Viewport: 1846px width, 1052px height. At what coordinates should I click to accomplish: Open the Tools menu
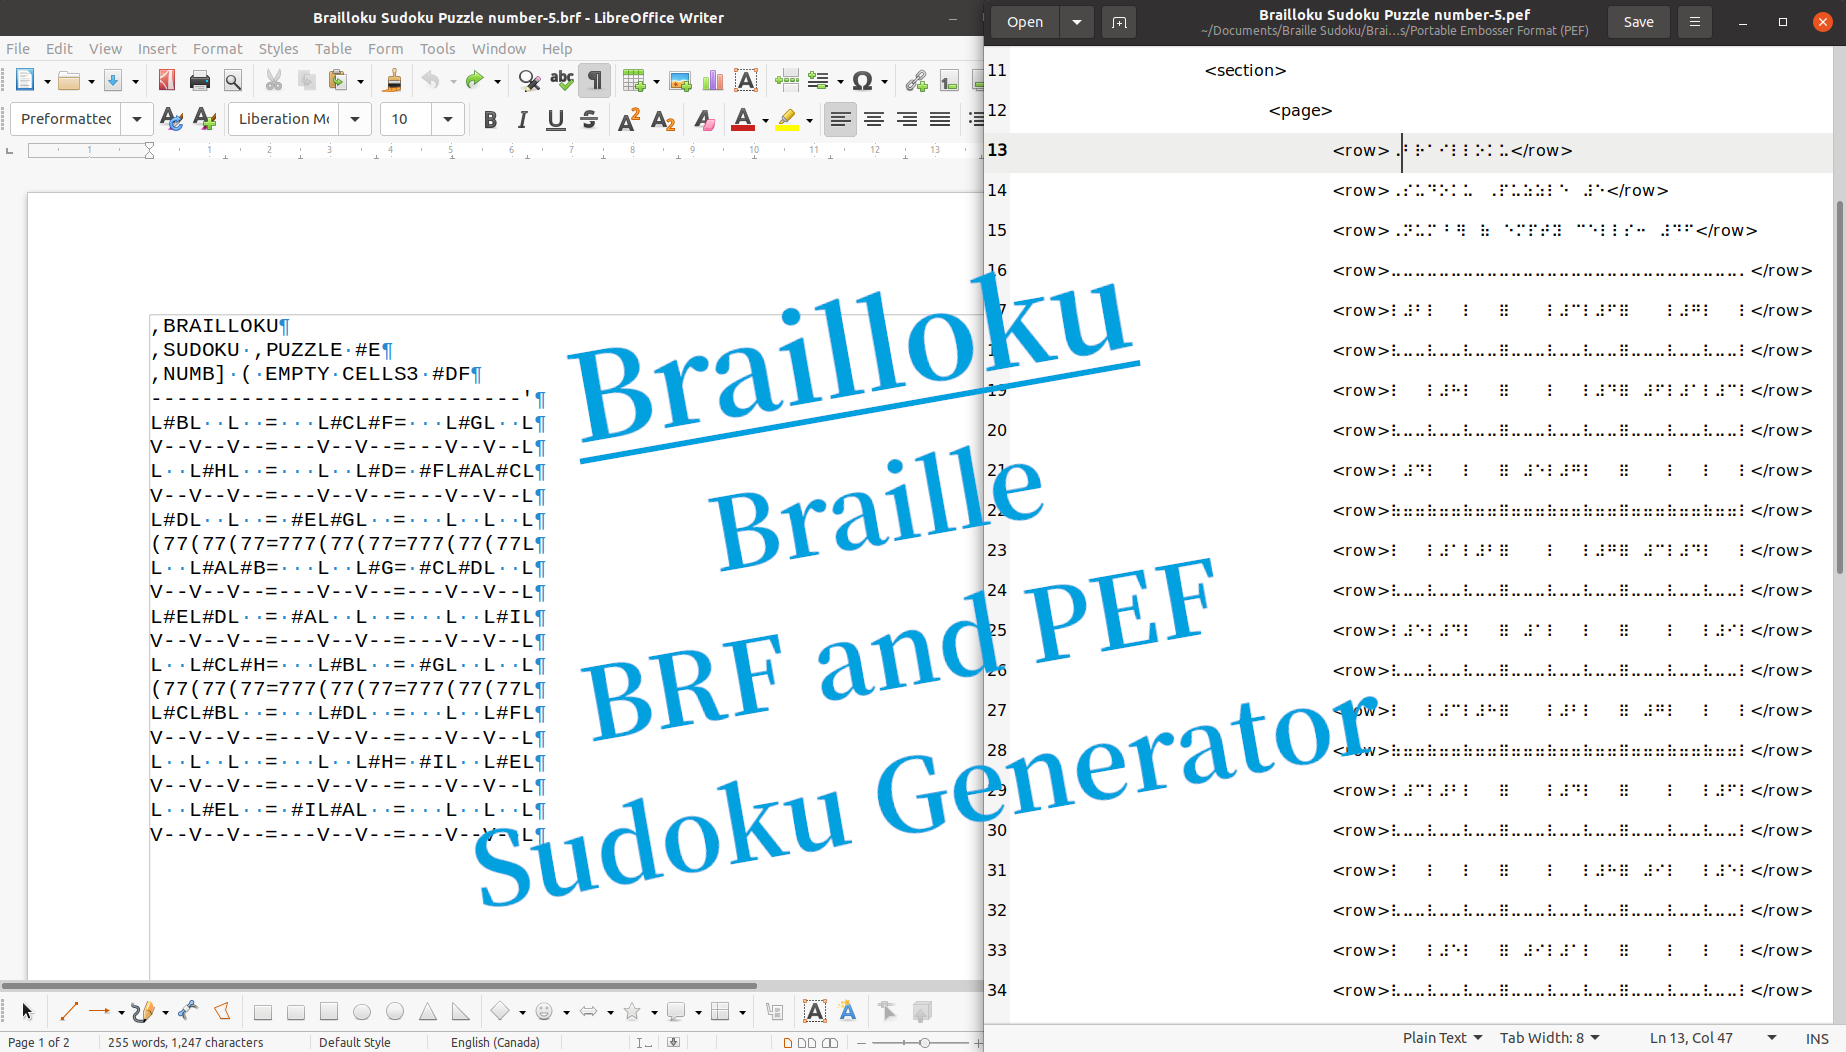tap(437, 48)
